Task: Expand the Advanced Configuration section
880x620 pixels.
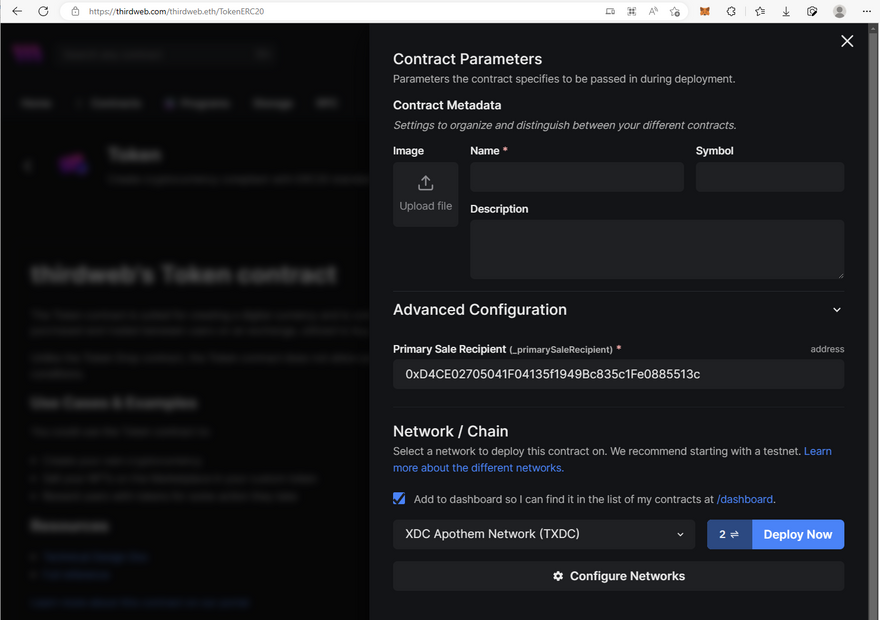Action: 837,310
